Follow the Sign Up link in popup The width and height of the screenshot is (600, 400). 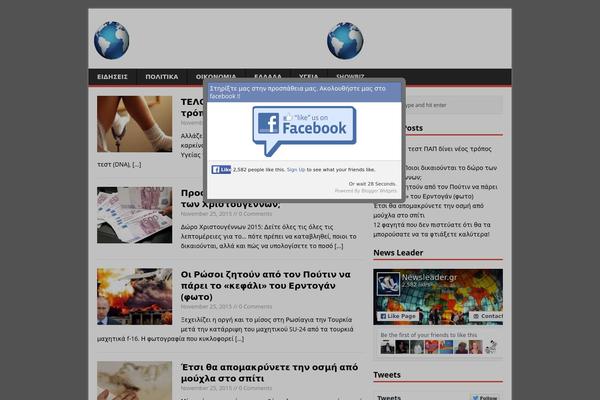(296, 169)
